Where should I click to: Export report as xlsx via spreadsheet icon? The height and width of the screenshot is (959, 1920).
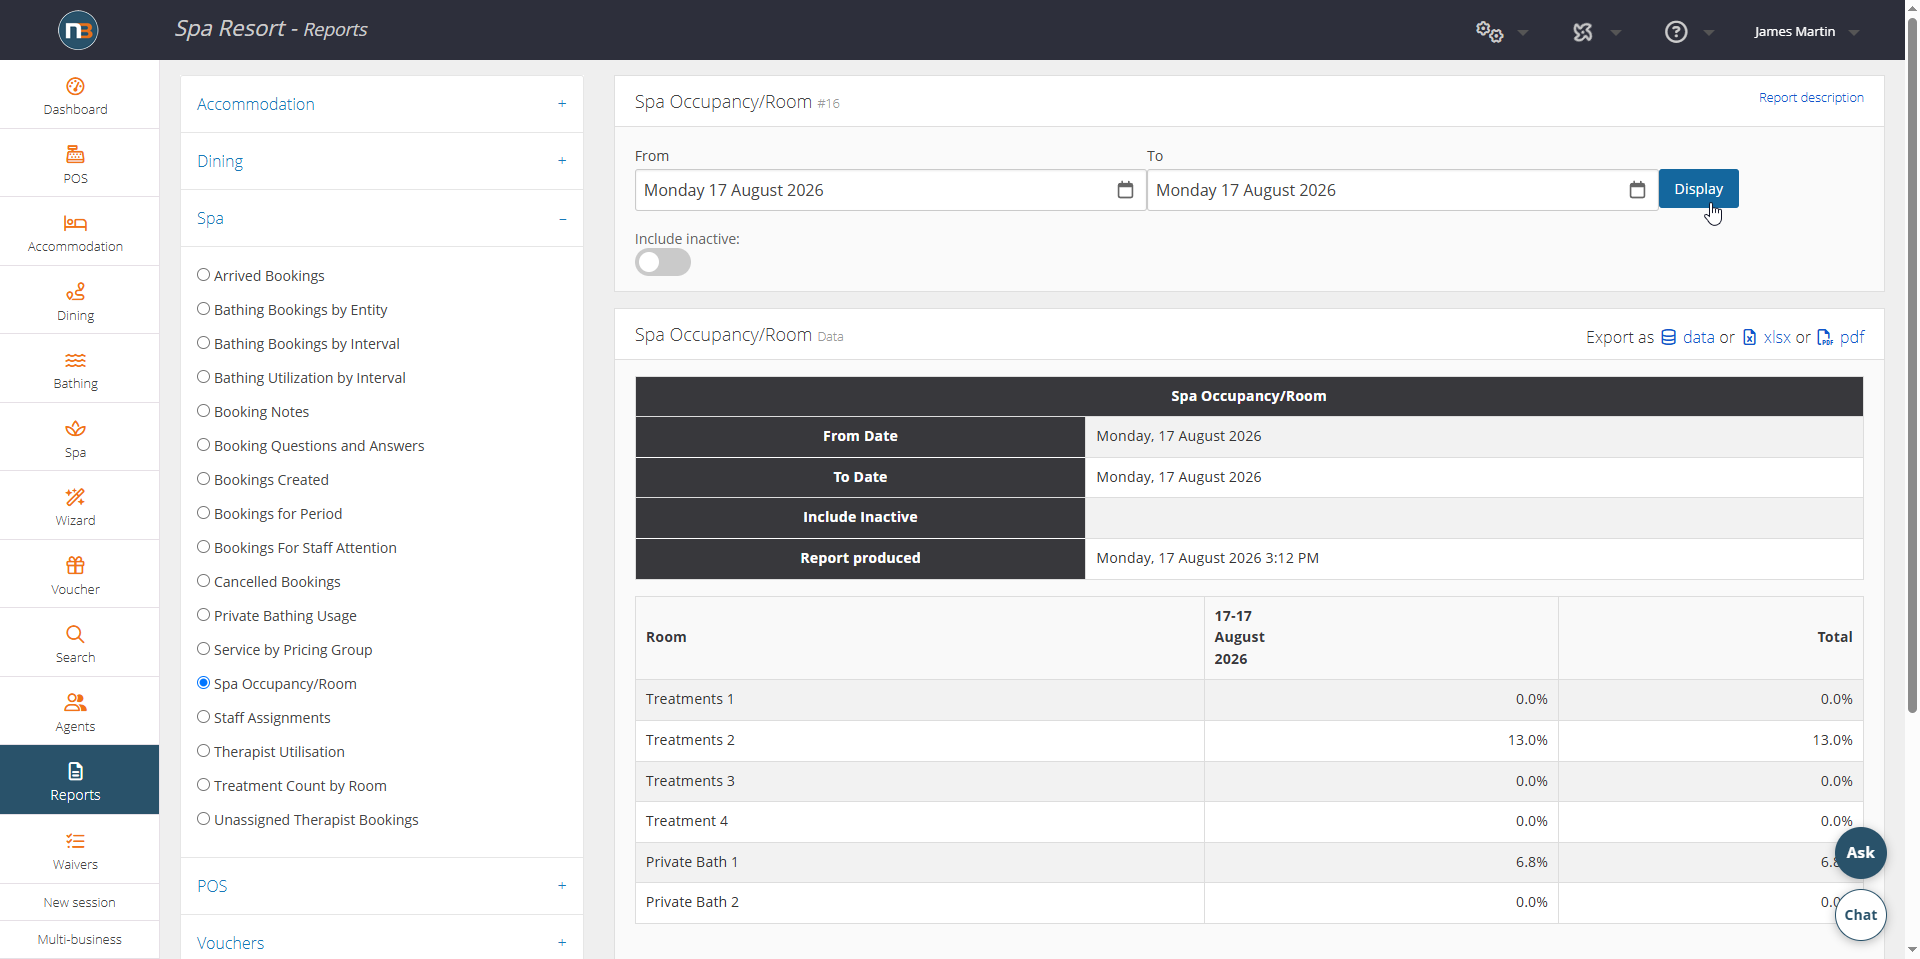[x=1749, y=337]
